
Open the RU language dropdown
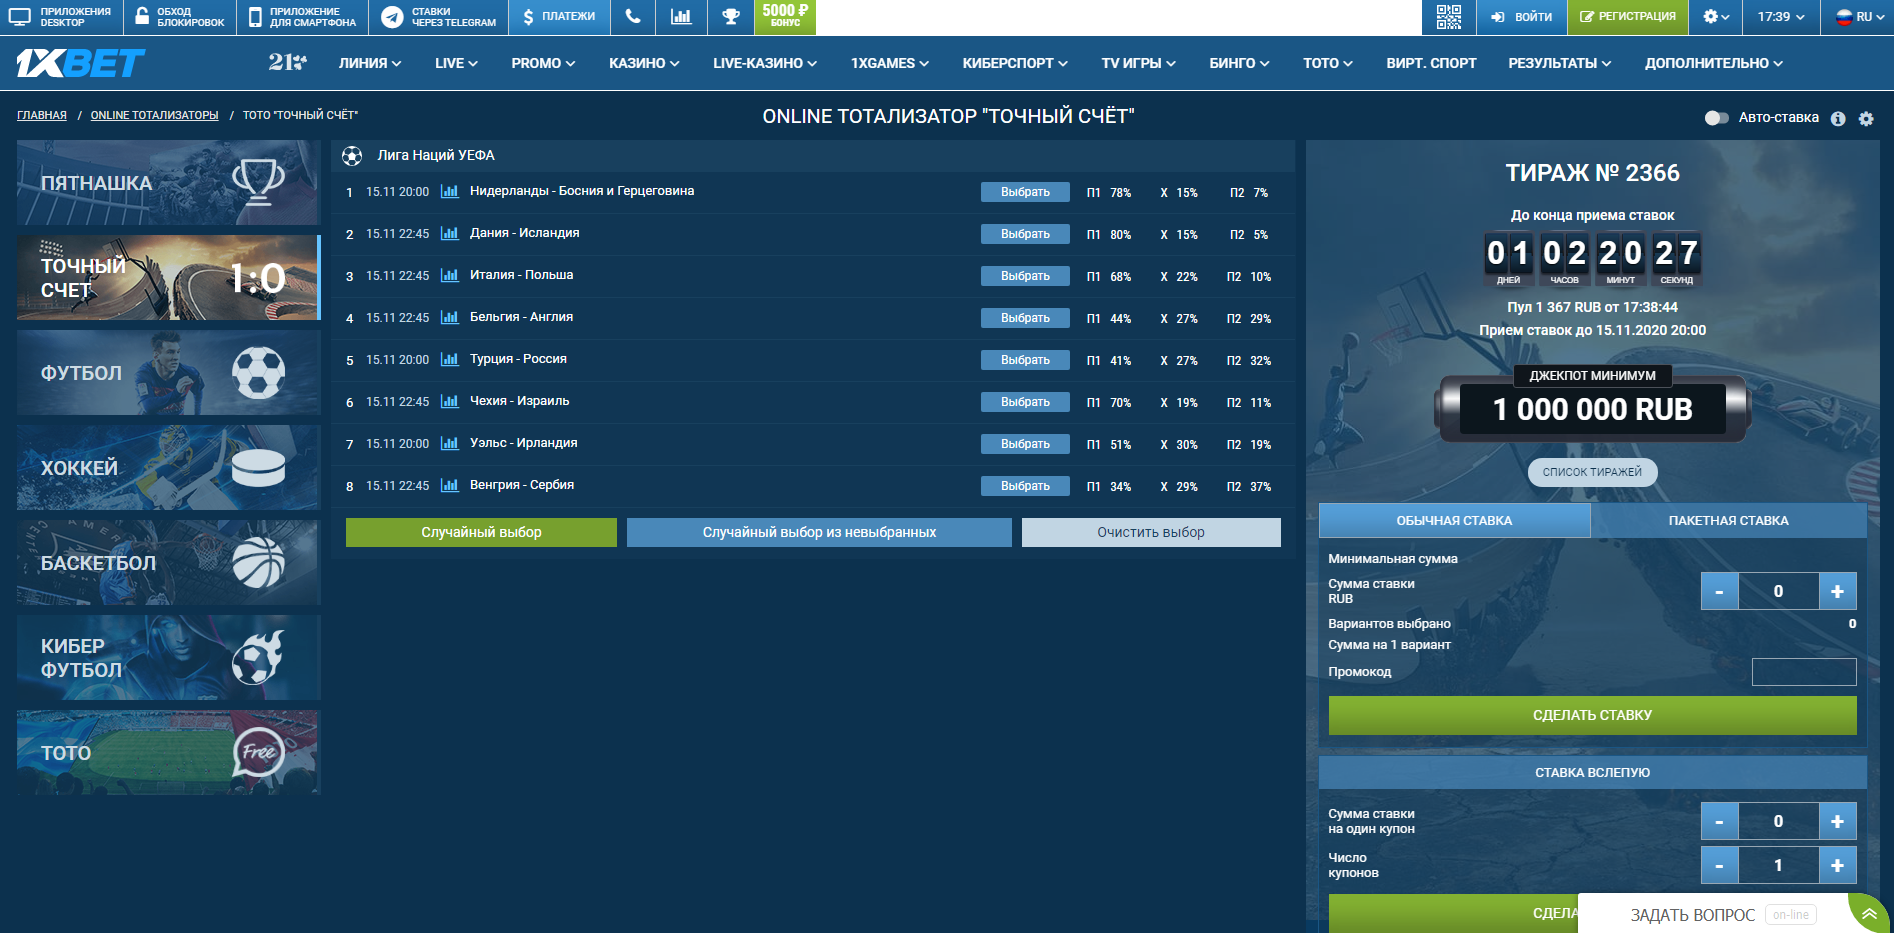(x=1857, y=17)
